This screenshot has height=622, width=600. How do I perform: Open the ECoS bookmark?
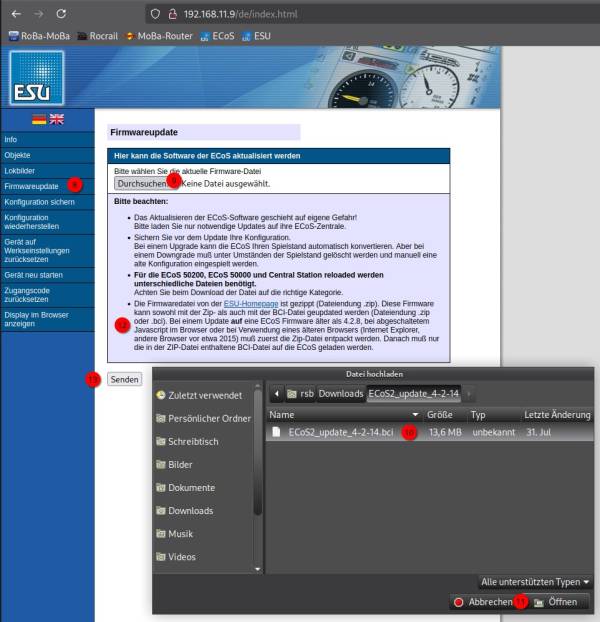[x=217, y=36]
